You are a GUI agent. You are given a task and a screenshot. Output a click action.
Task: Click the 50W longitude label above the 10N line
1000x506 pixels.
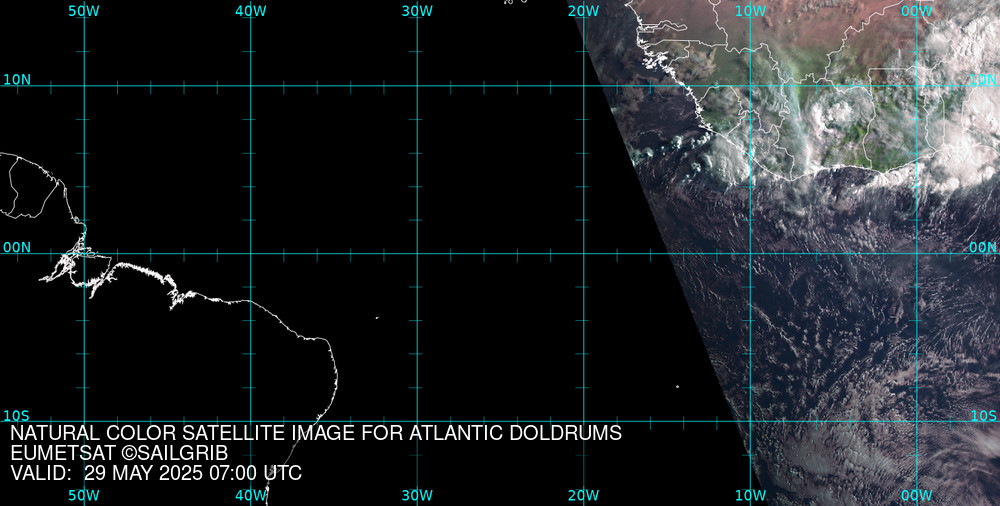(x=84, y=11)
